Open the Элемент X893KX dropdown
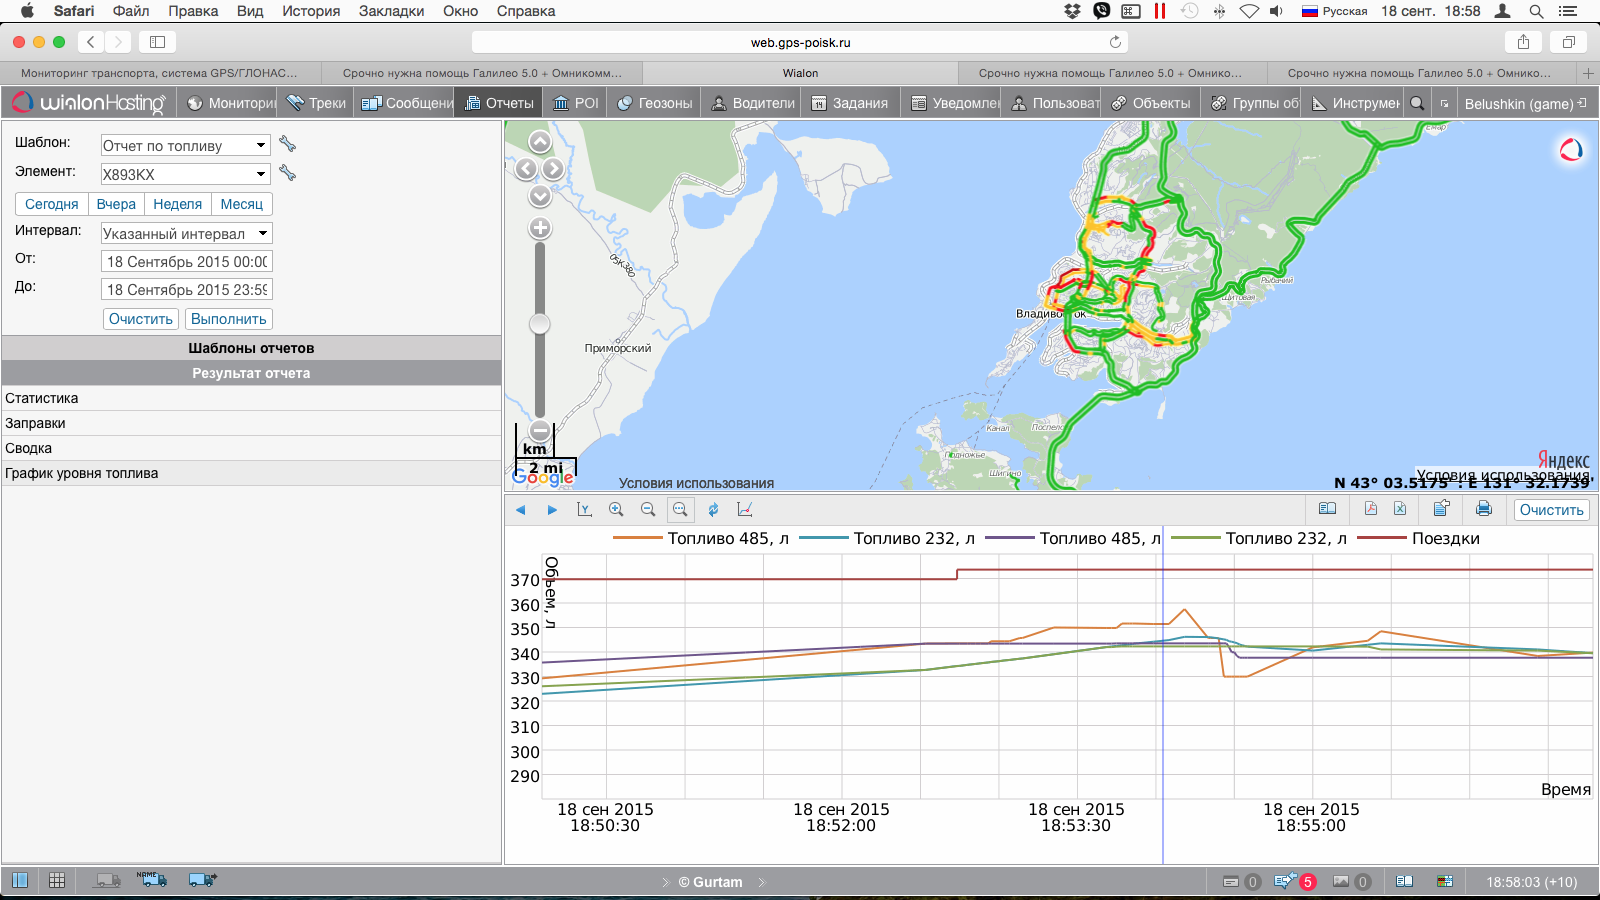The image size is (1600, 900). click(185, 174)
